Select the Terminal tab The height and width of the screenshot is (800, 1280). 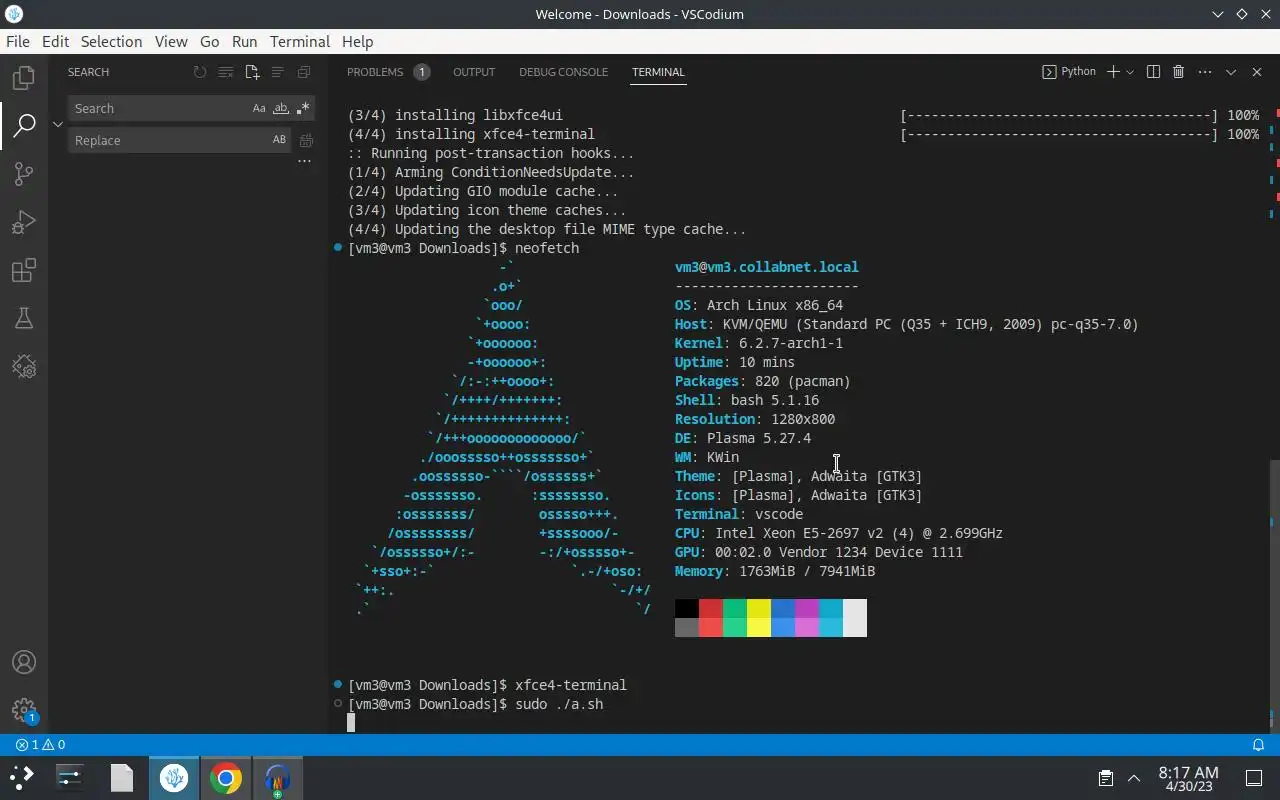(x=658, y=72)
